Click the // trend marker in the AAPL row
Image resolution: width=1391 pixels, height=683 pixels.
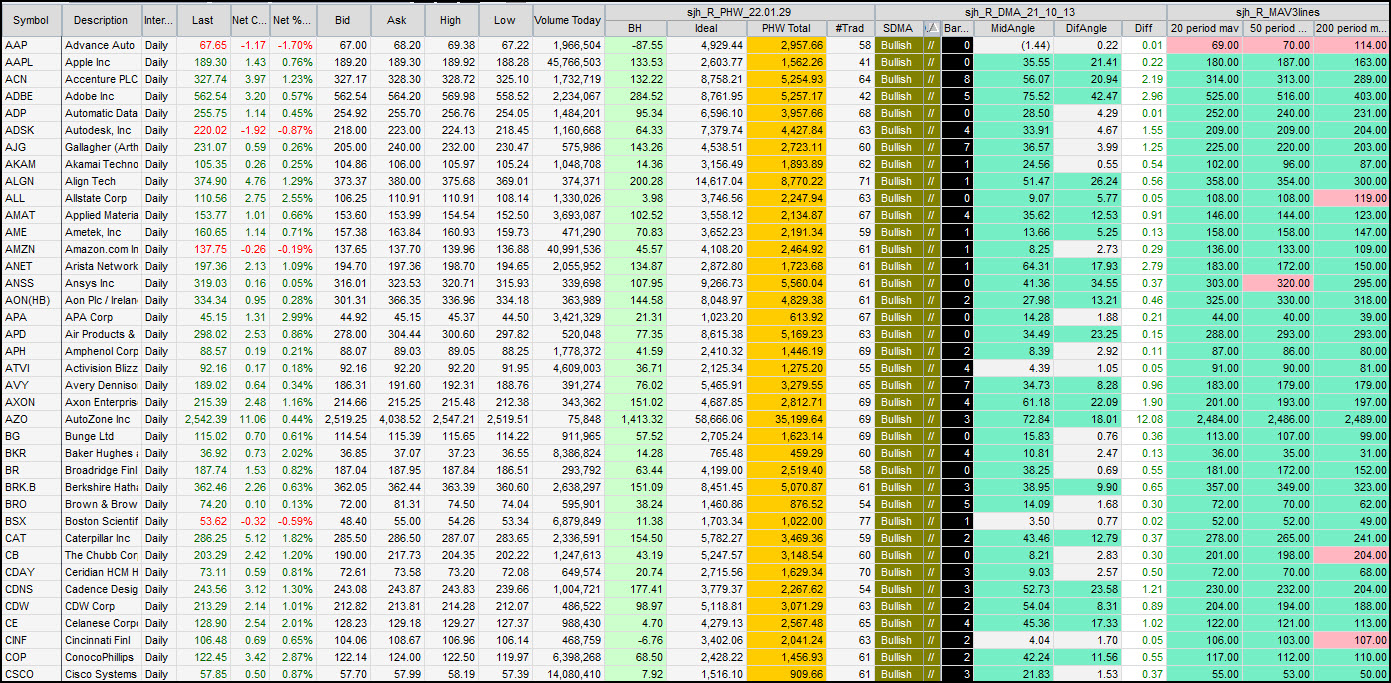(x=931, y=62)
